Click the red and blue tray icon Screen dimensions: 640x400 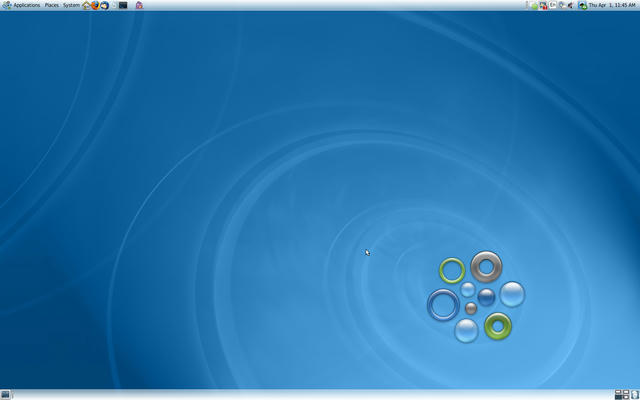click(543, 5)
